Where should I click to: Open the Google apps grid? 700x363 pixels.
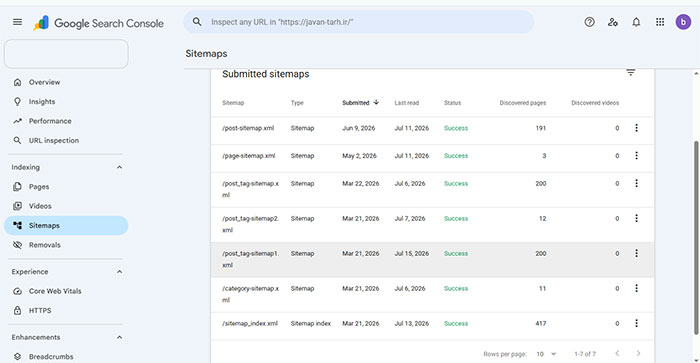(x=660, y=22)
